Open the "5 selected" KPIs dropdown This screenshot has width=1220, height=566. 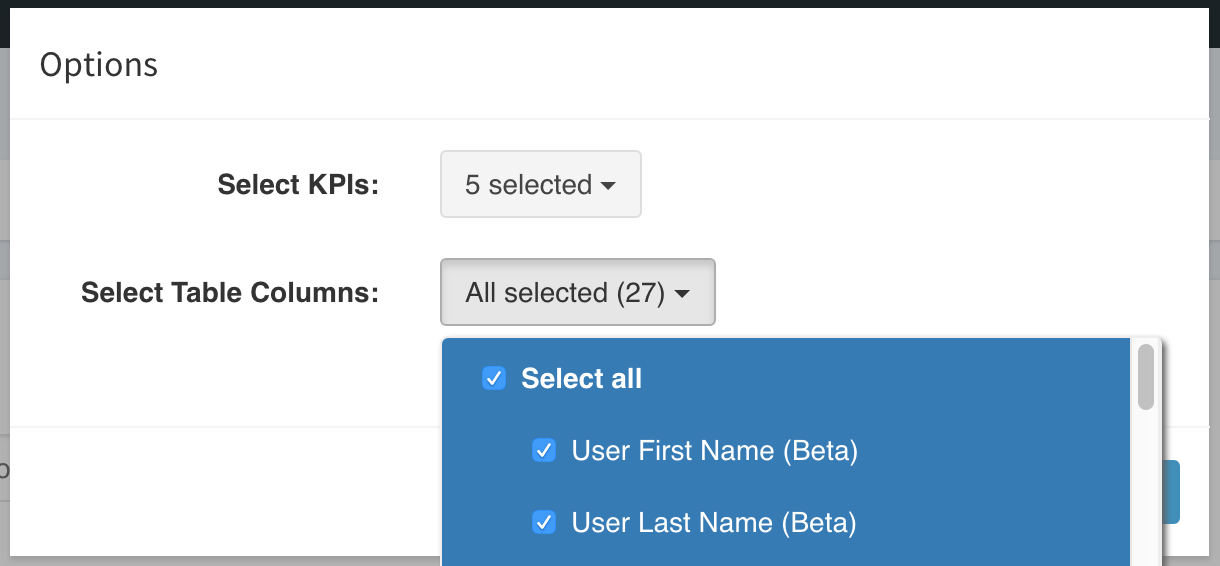click(540, 184)
